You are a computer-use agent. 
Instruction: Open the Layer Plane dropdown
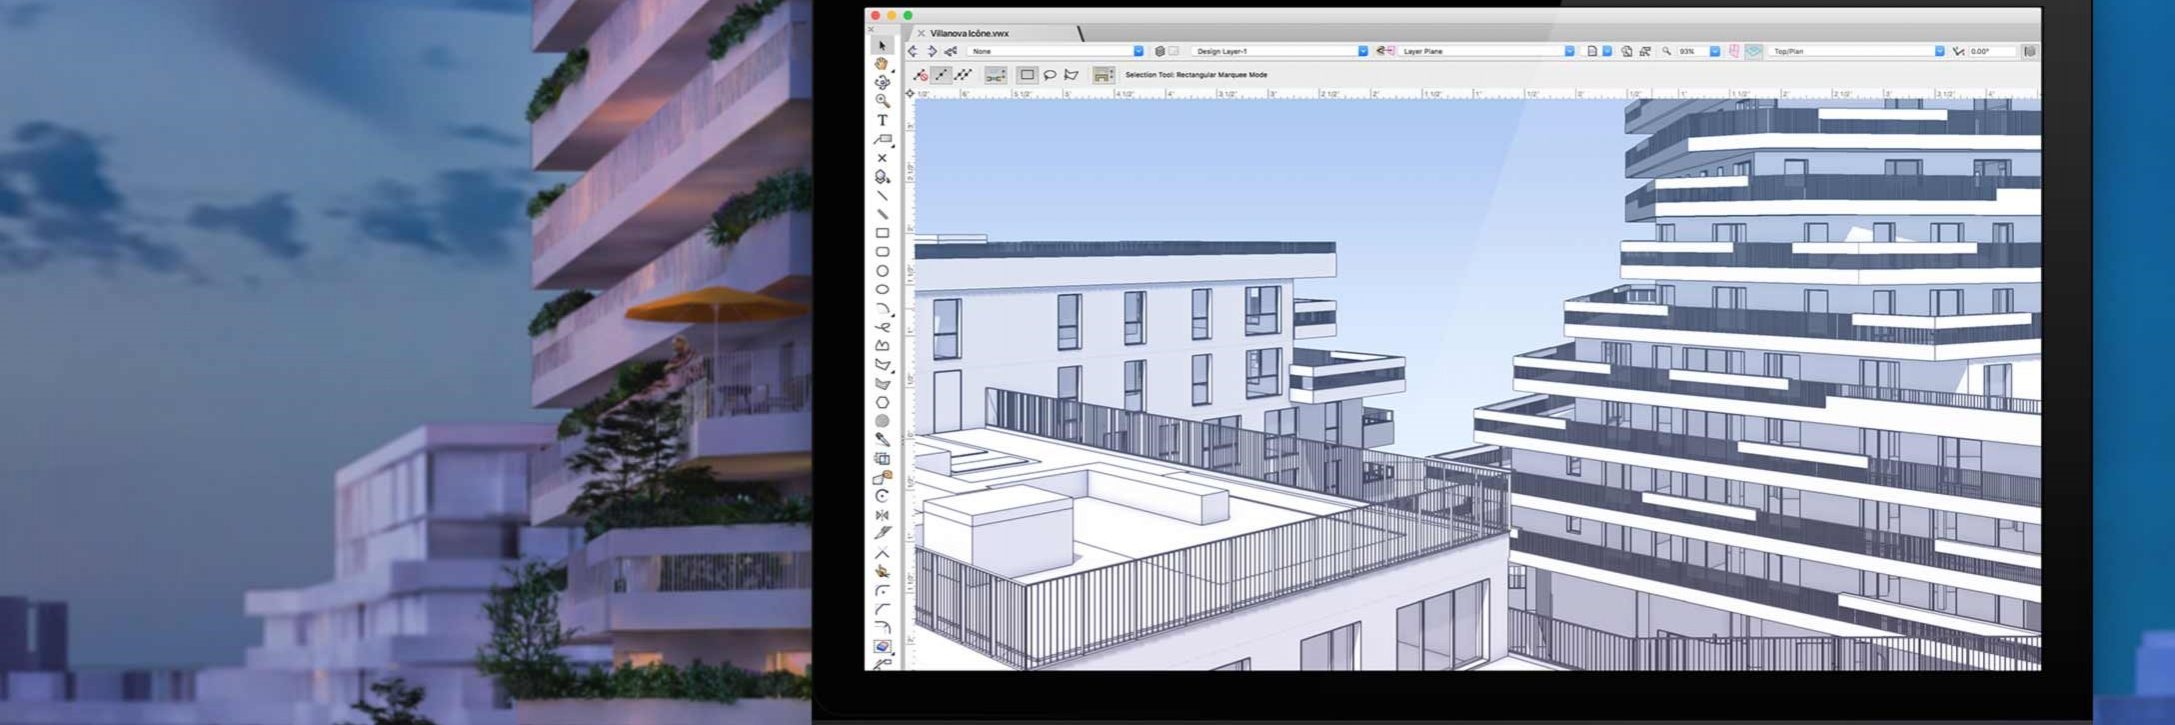[1487, 51]
